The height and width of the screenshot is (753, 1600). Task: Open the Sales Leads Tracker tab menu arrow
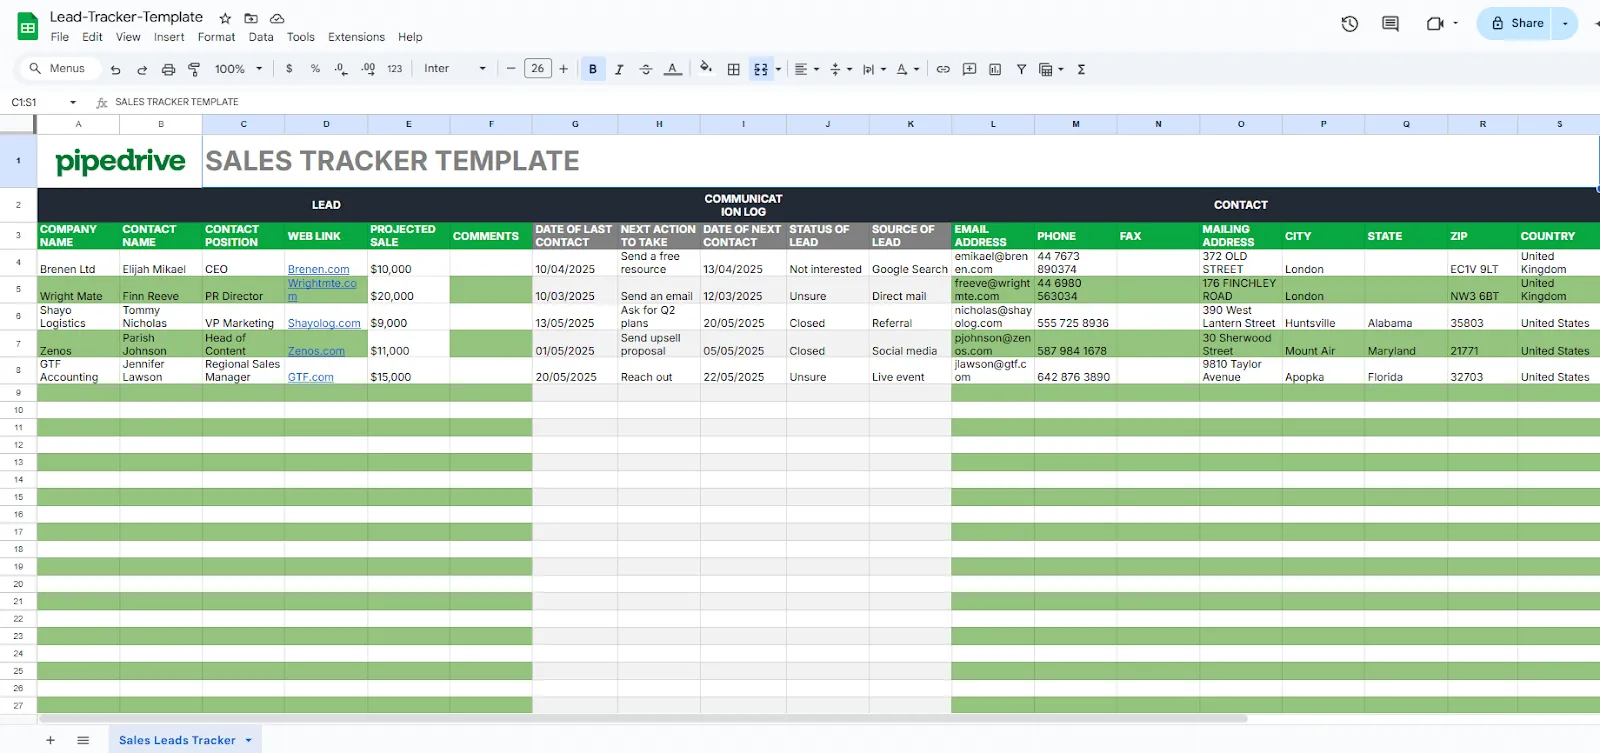point(248,740)
